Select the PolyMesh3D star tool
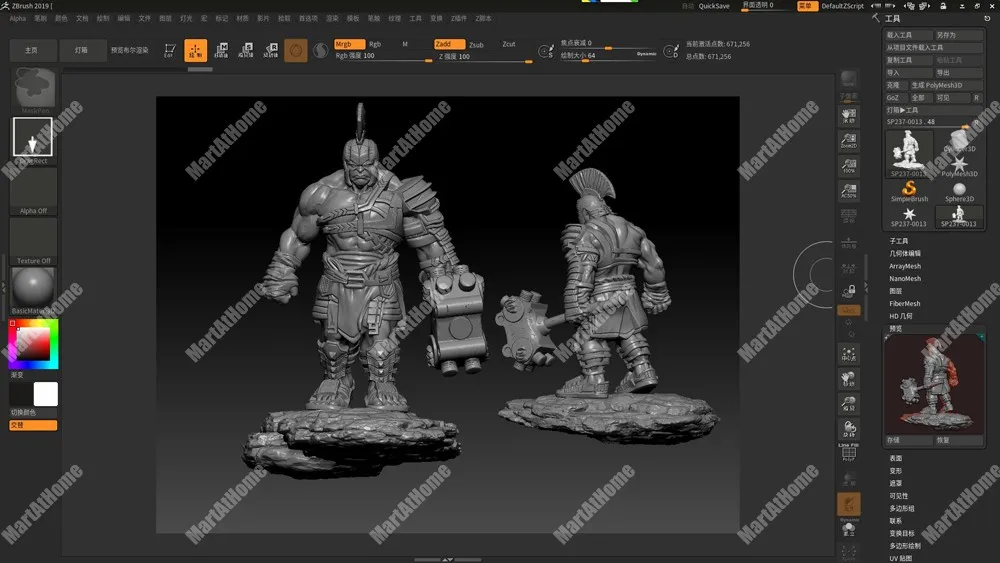Screen dimensions: 1000x563 click(x=959, y=167)
